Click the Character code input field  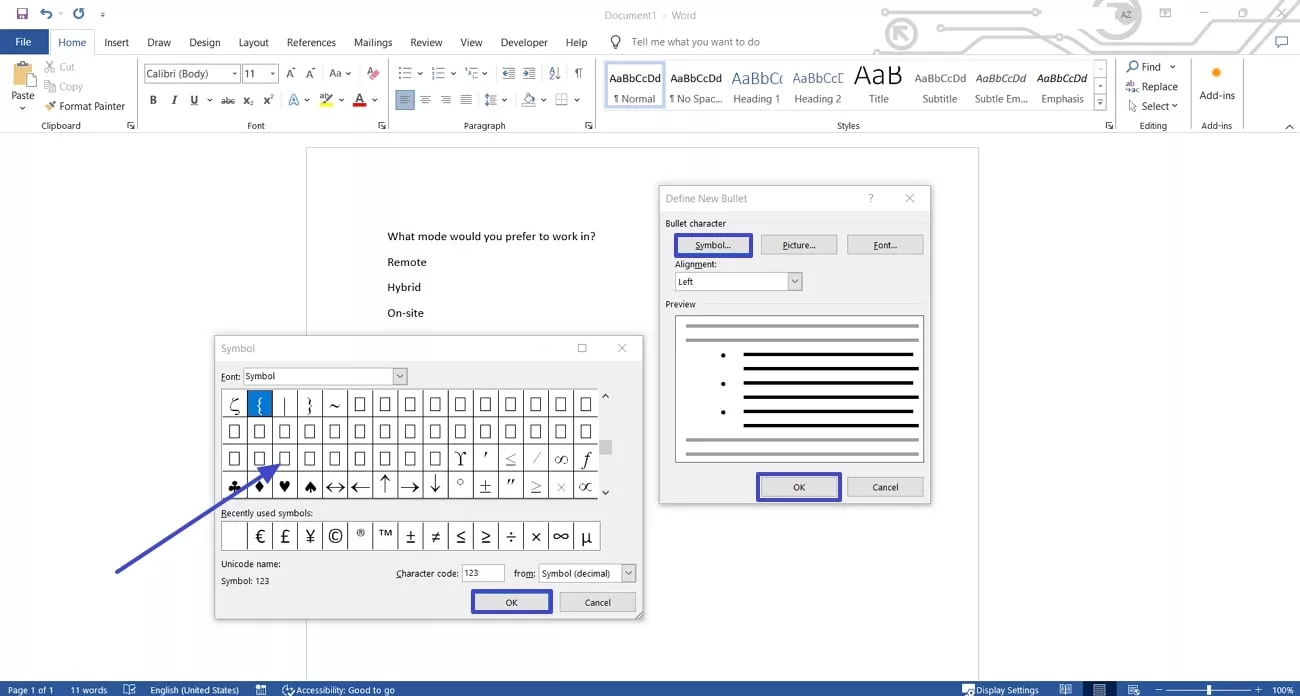tap(482, 574)
